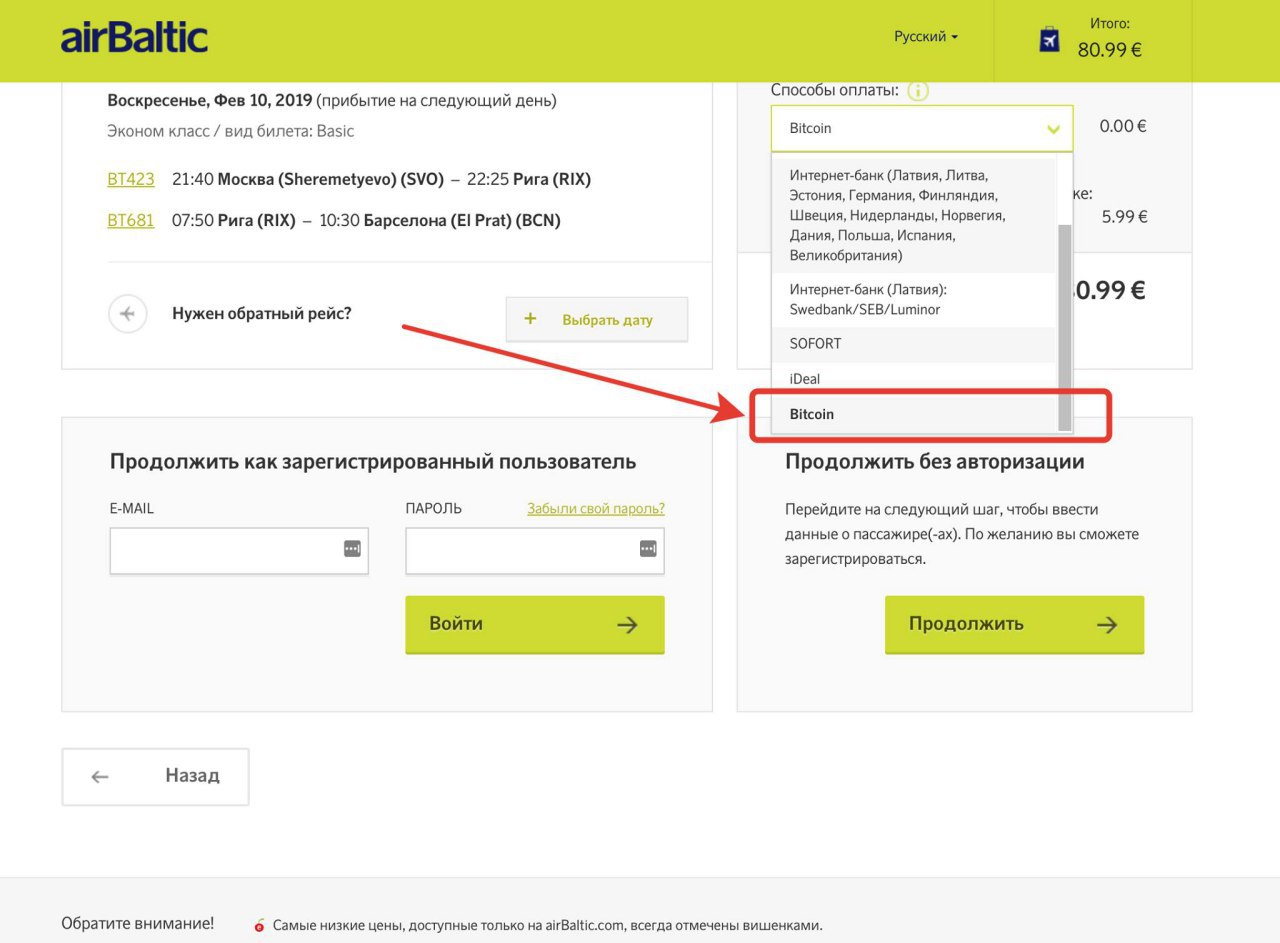
Task: Click the Обратите внимание! label
Action: (x=137, y=923)
